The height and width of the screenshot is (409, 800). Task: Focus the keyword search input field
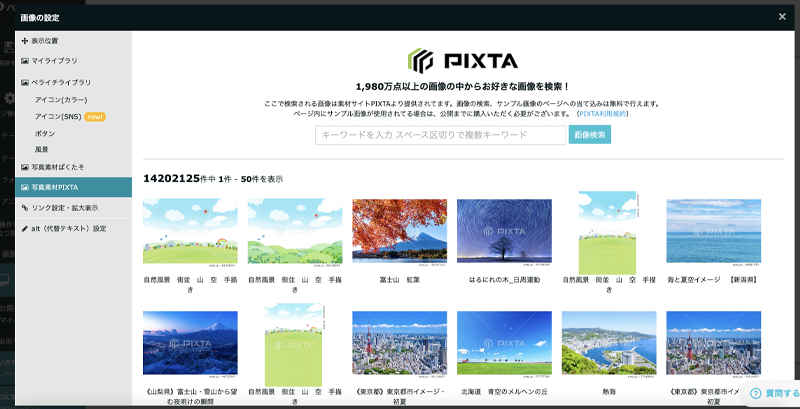pyautogui.click(x=439, y=135)
